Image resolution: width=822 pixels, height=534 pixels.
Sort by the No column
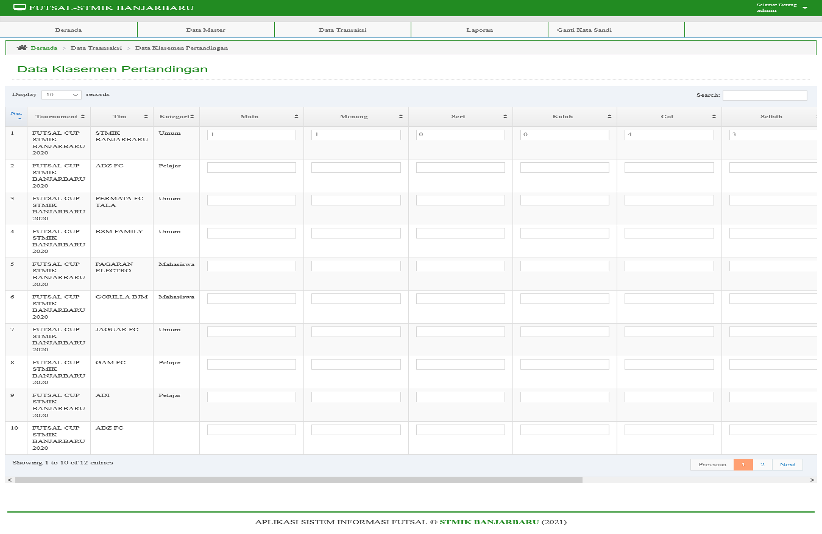[x=16, y=116]
